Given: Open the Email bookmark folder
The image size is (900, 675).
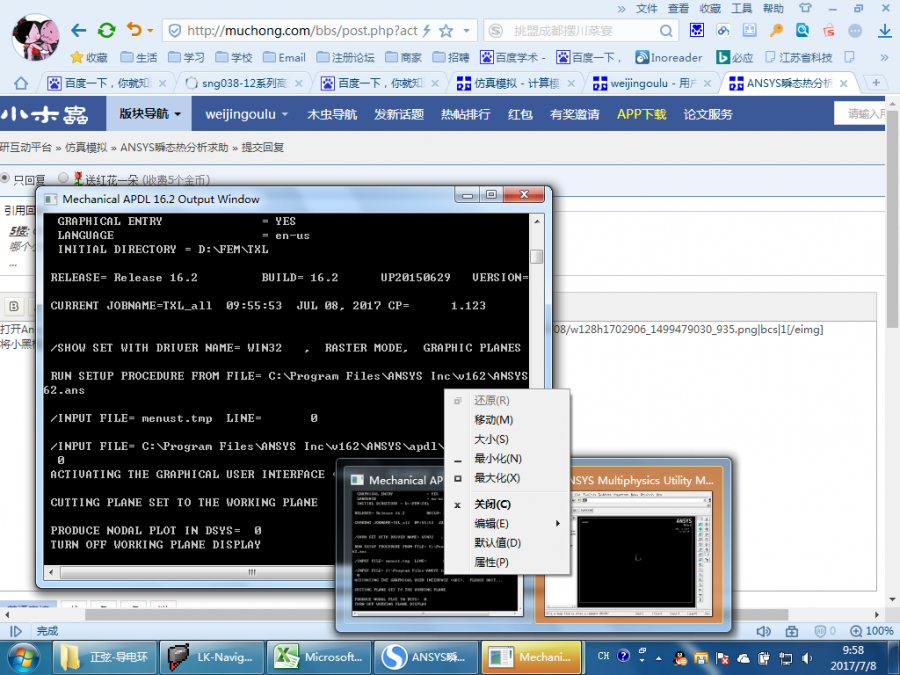Looking at the screenshot, I should click(284, 57).
